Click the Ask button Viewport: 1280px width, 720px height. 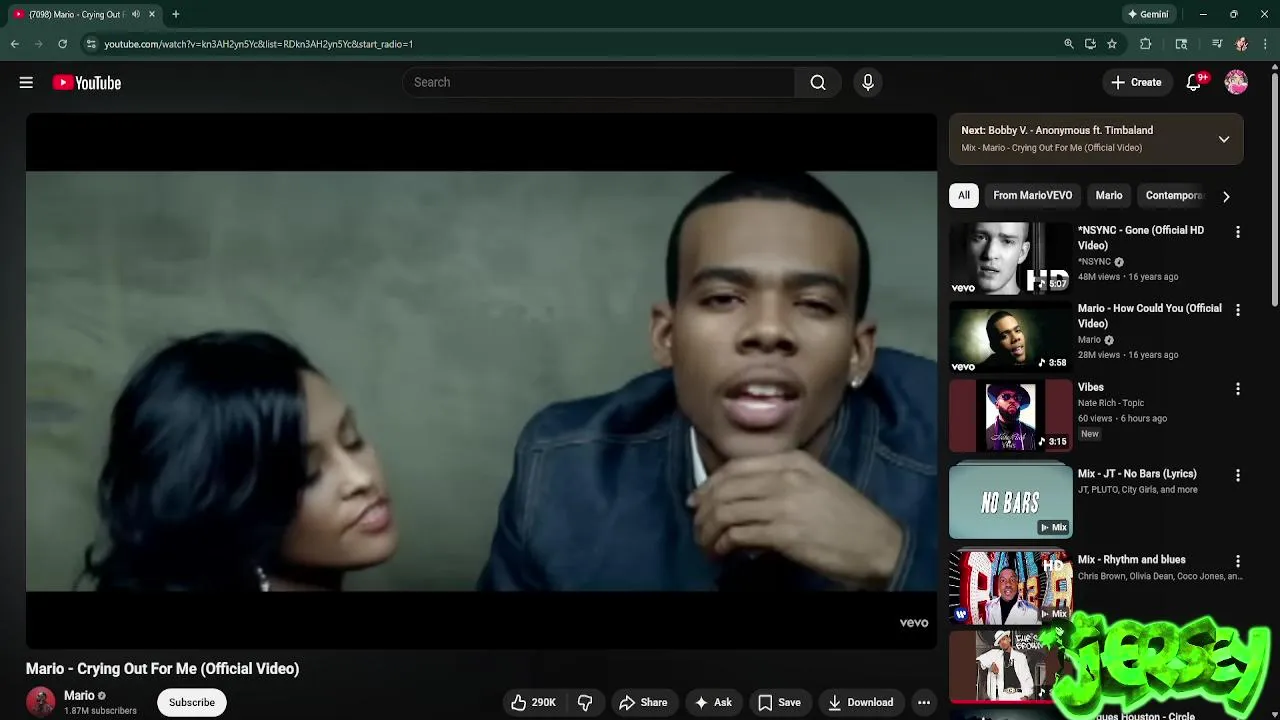[x=713, y=702]
